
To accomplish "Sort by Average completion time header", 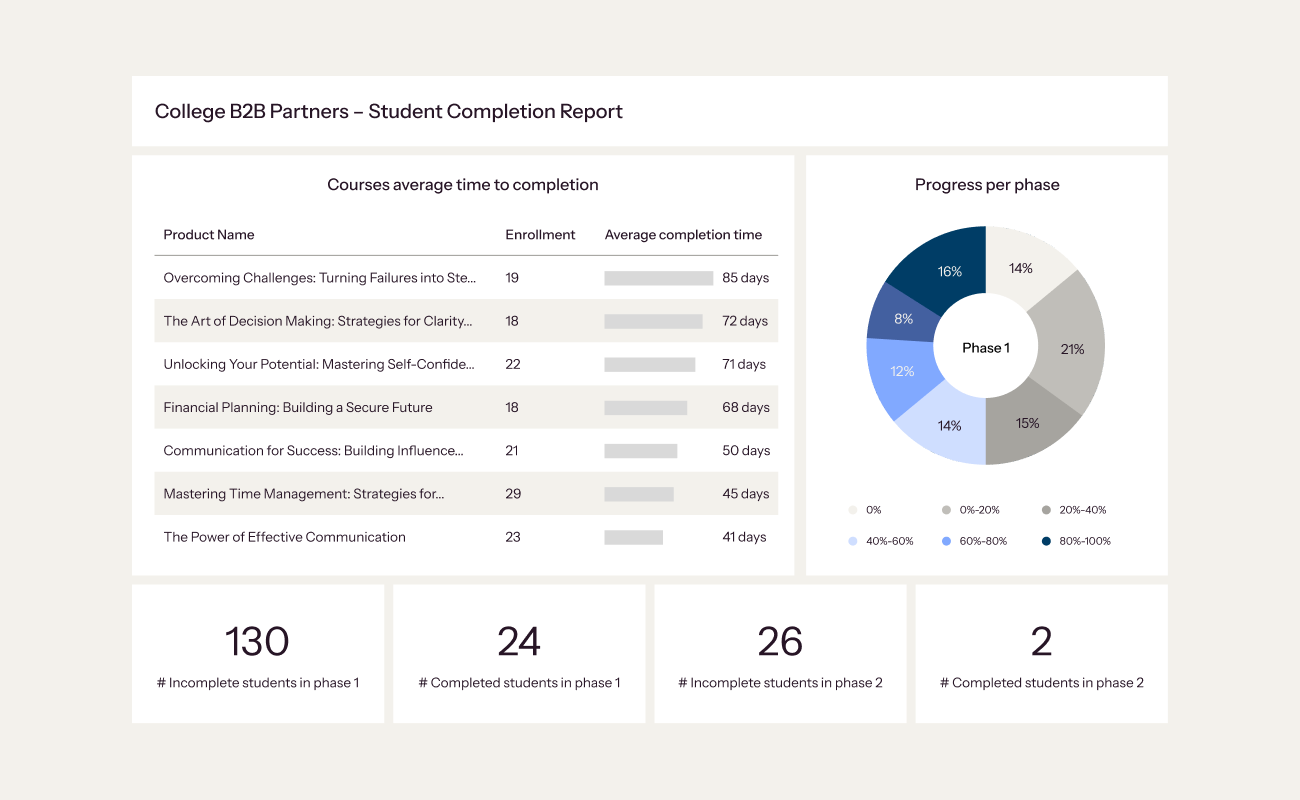I will (683, 235).
